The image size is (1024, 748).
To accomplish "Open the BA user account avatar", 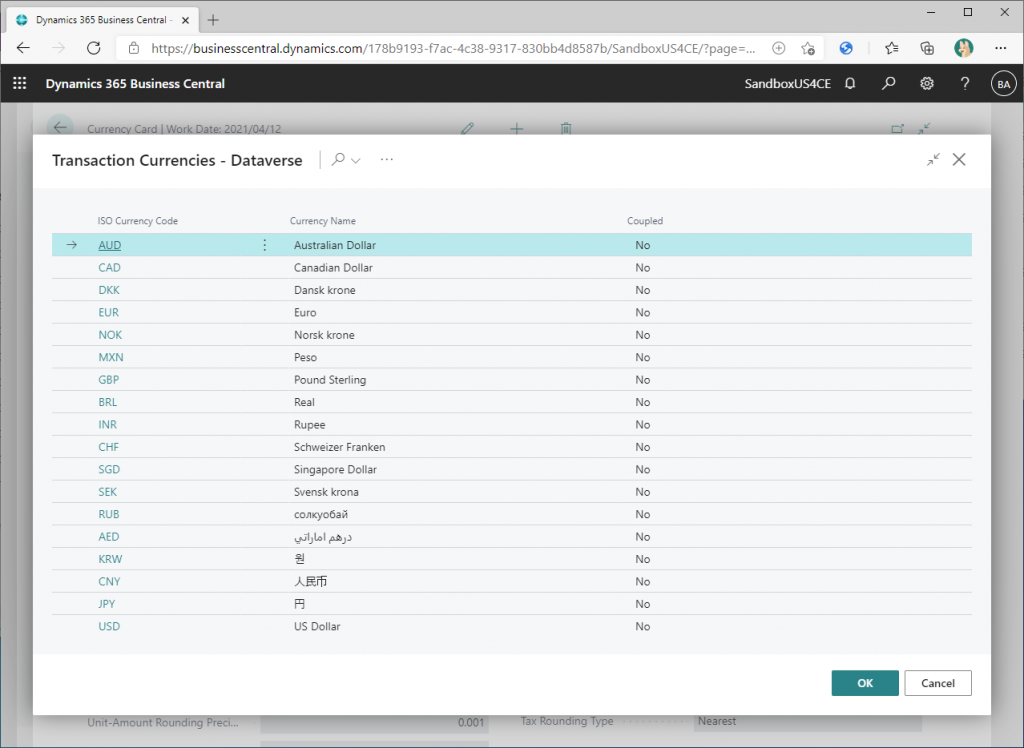I will click(1004, 84).
